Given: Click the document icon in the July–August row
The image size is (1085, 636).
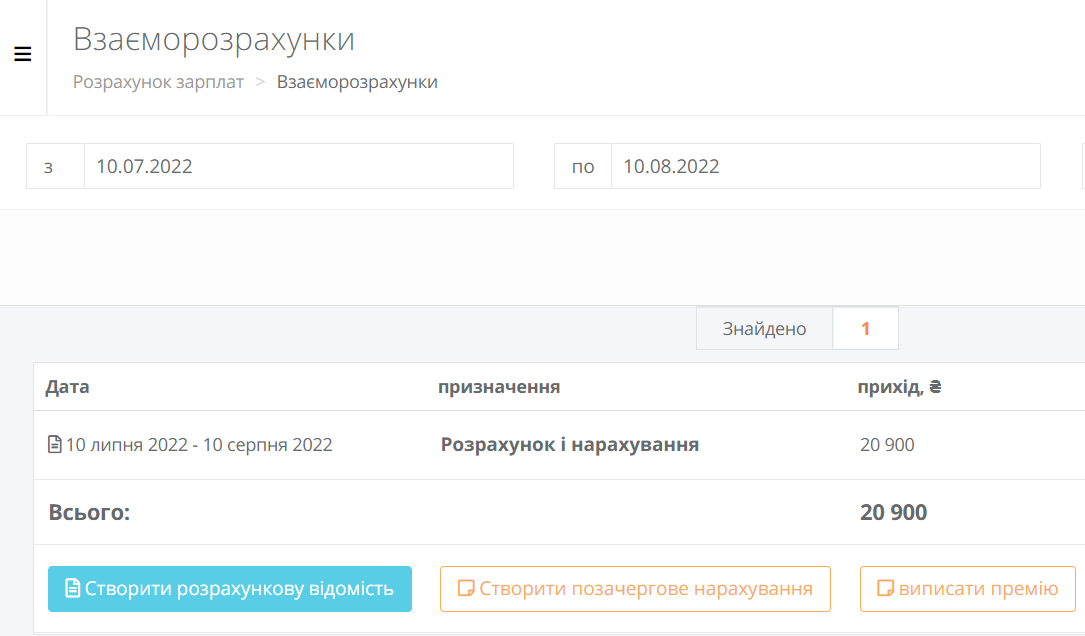Looking at the screenshot, I should (55, 445).
